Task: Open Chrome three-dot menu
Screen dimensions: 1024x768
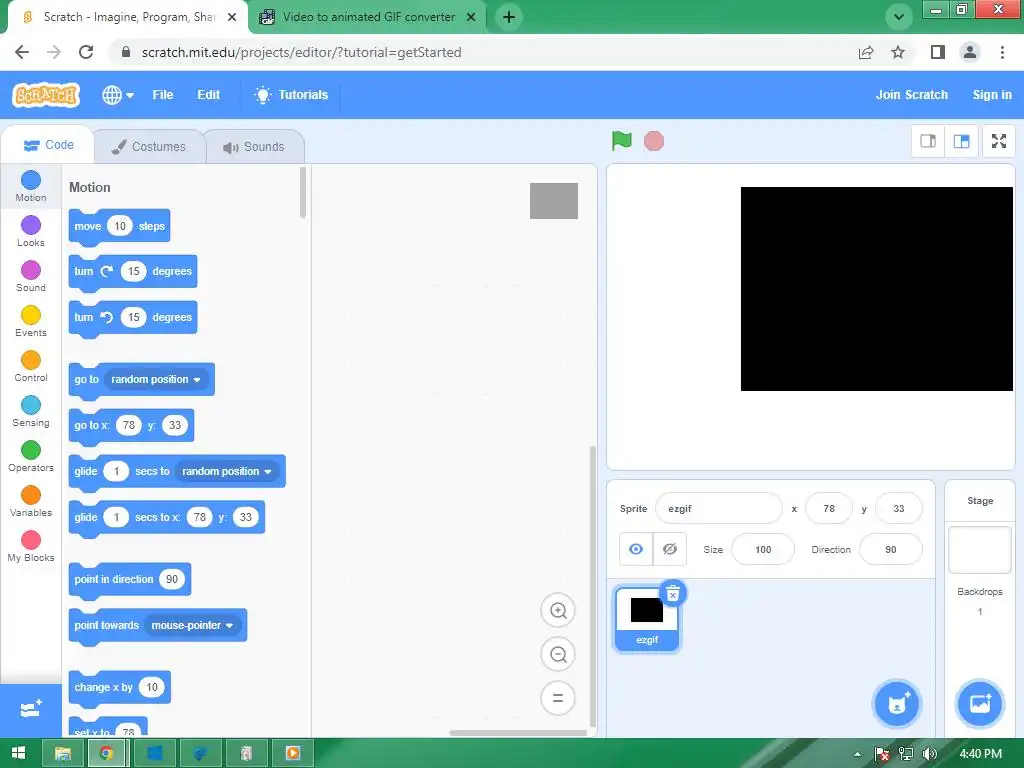Action: (1002, 52)
